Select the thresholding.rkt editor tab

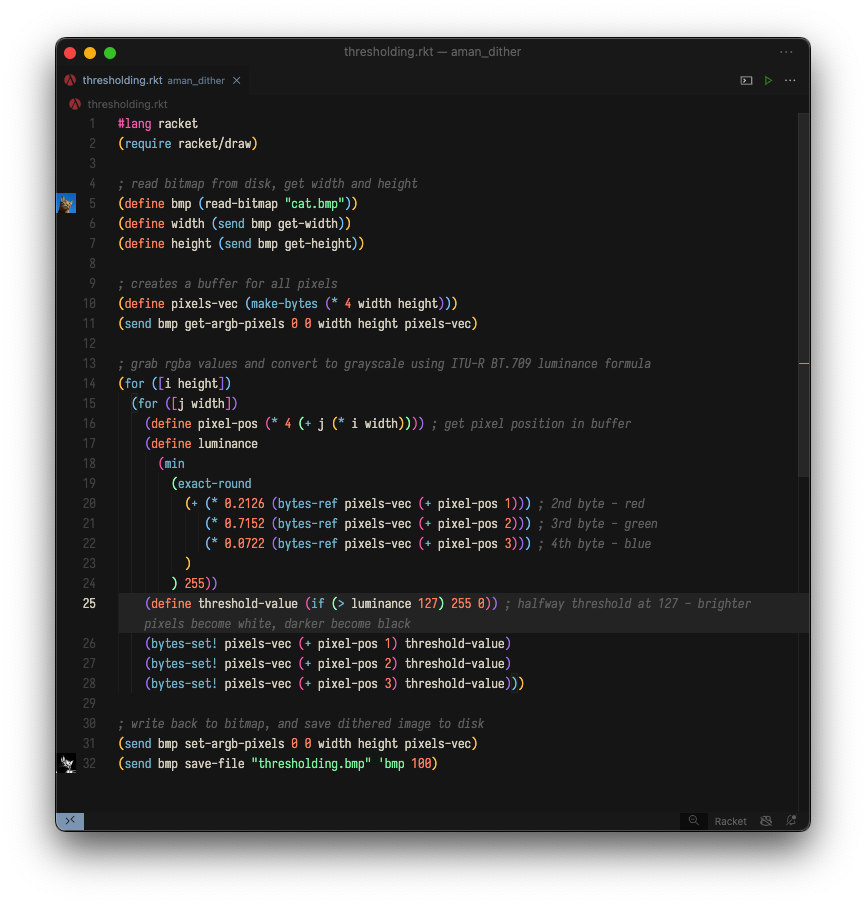[x=152, y=81]
